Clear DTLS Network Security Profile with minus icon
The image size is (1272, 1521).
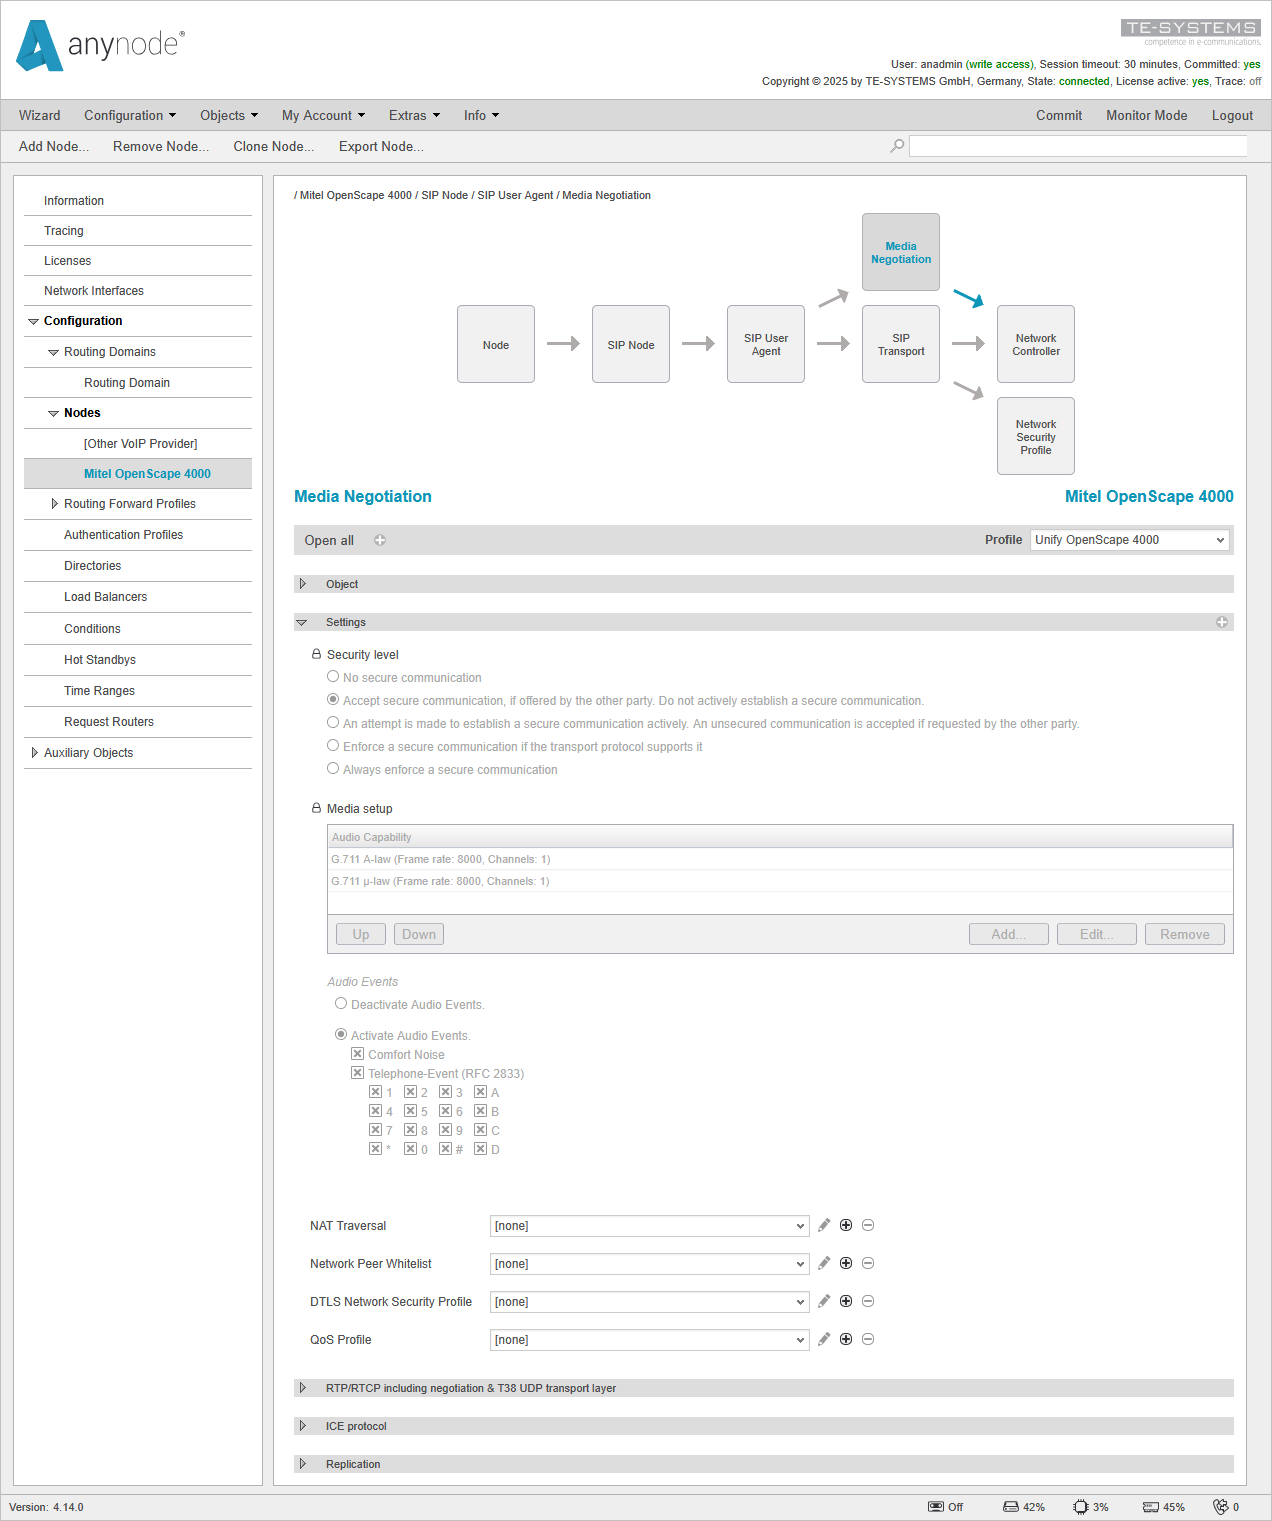tap(867, 1301)
